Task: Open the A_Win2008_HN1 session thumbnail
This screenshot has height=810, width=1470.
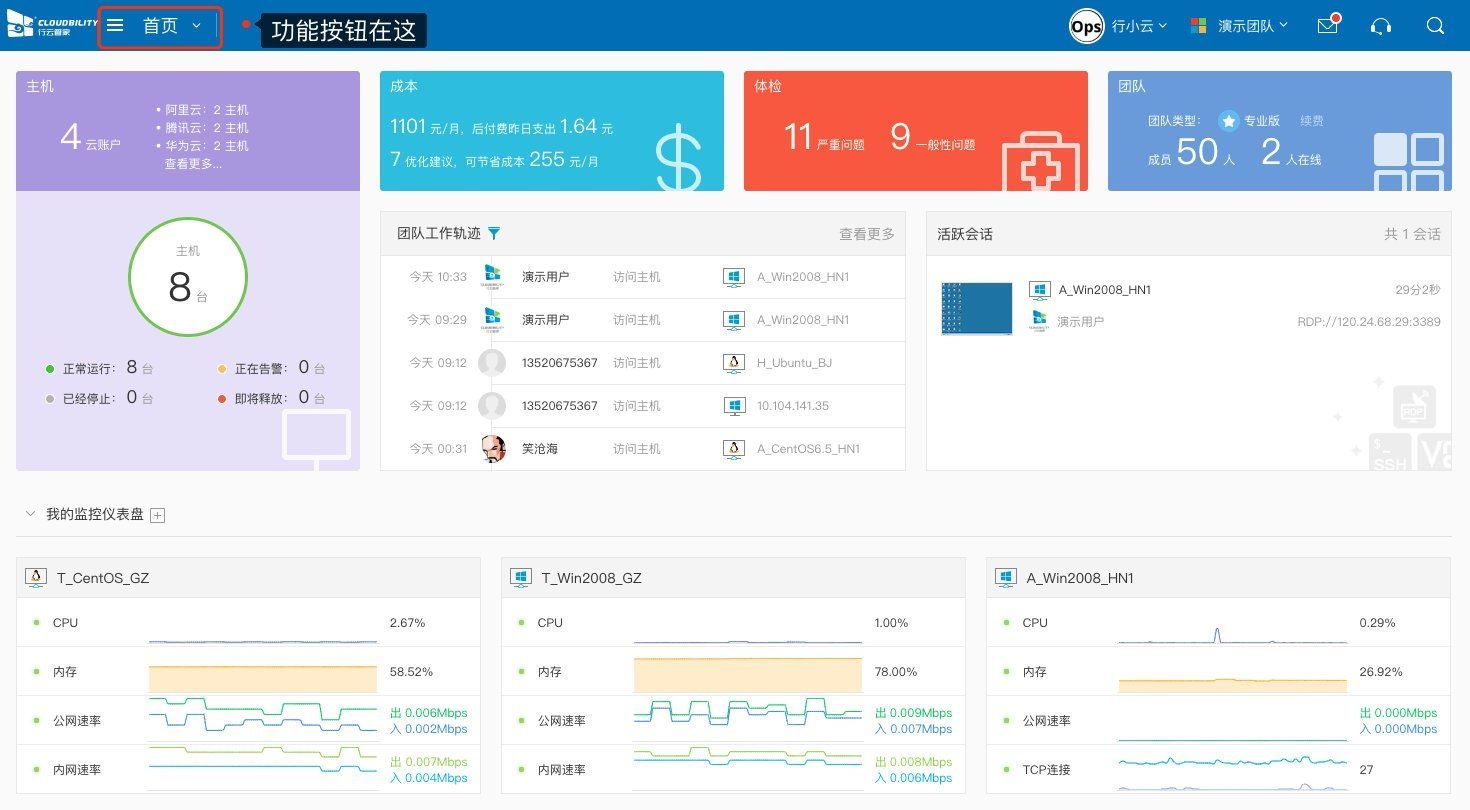Action: [x=977, y=308]
